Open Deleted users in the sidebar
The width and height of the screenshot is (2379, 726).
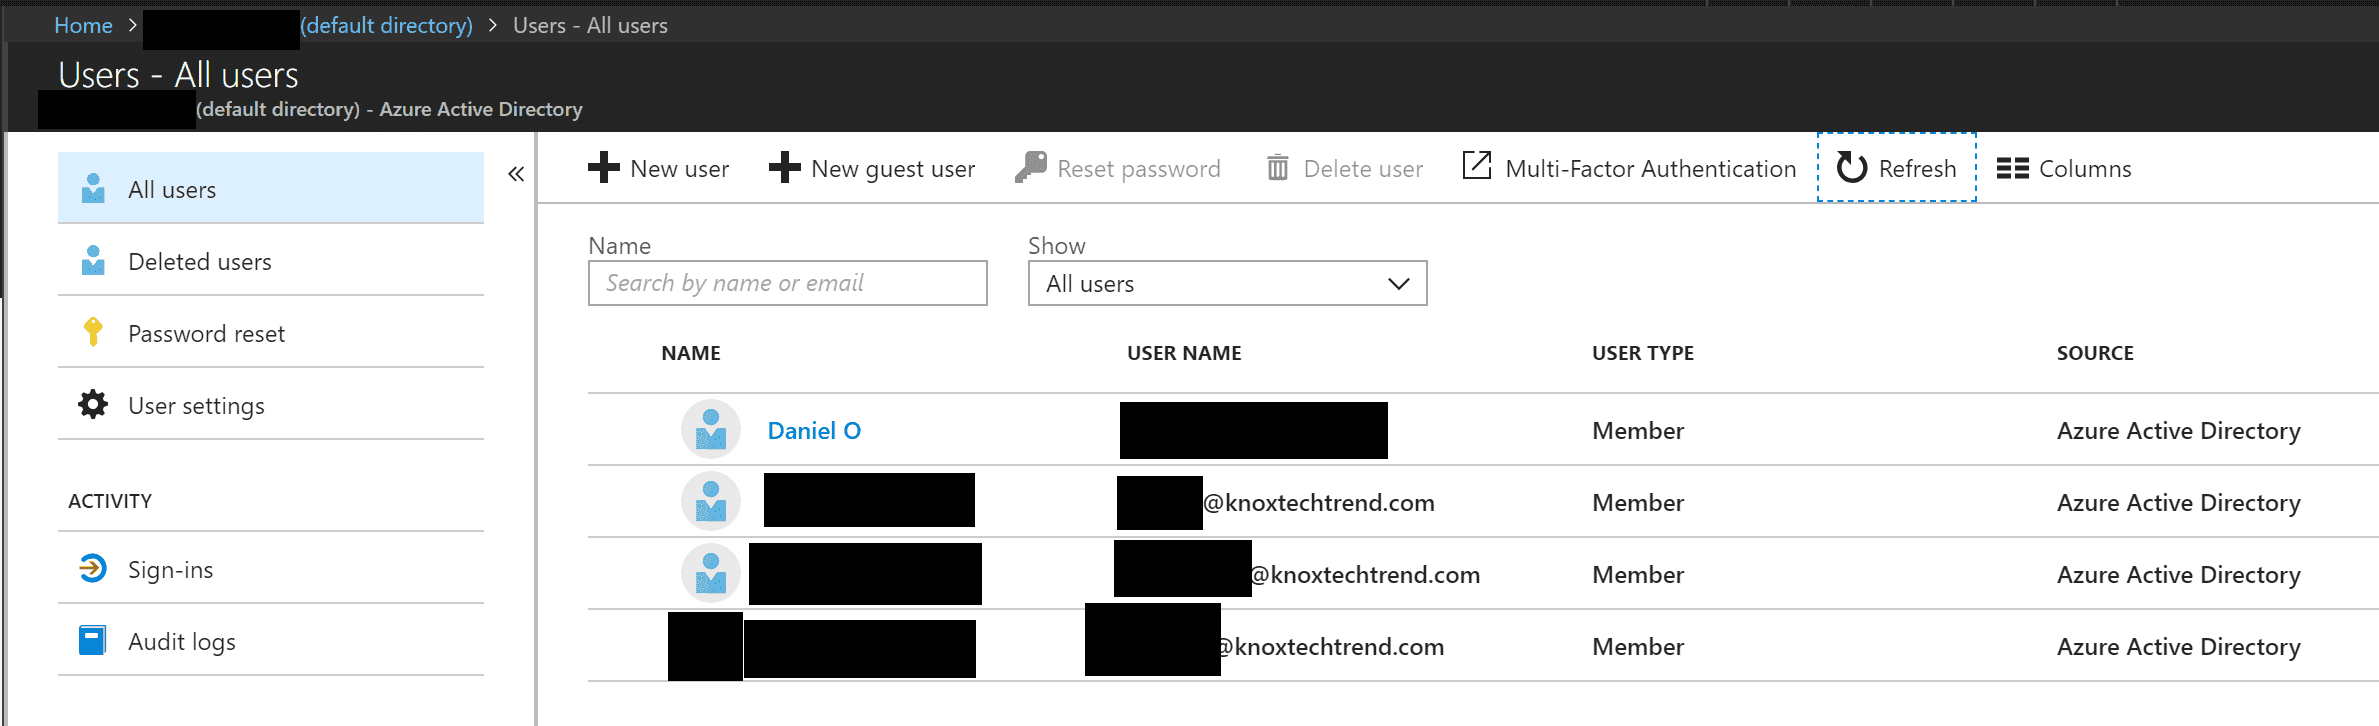[271, 260]
